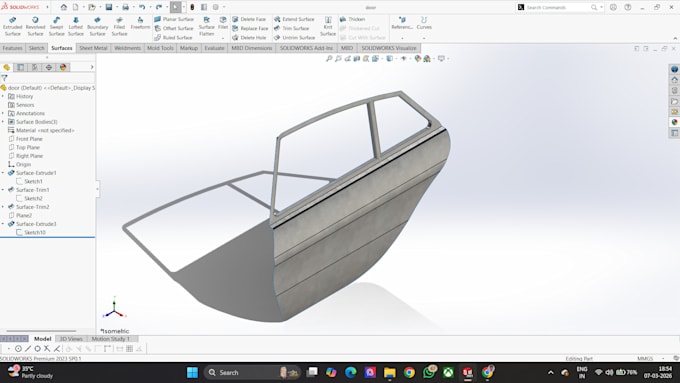Select the Extruded Surface tool
The height and width of the screenshot is (383, 680).
[13, 26]
